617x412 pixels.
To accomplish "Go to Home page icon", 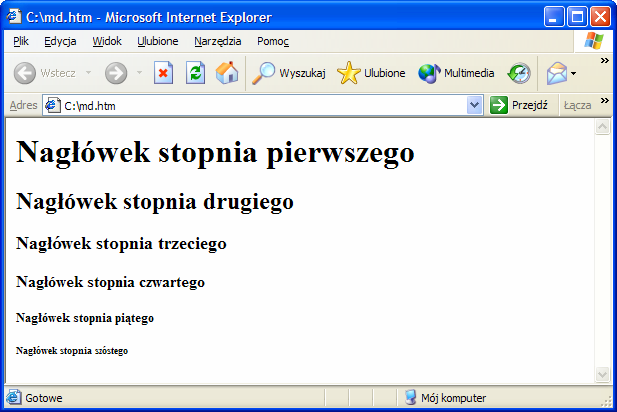I will click(227, 73).
